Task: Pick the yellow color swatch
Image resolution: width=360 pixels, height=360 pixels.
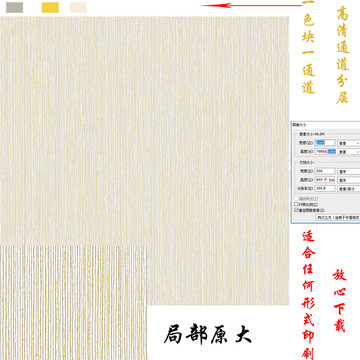Action: pos(50,7)
